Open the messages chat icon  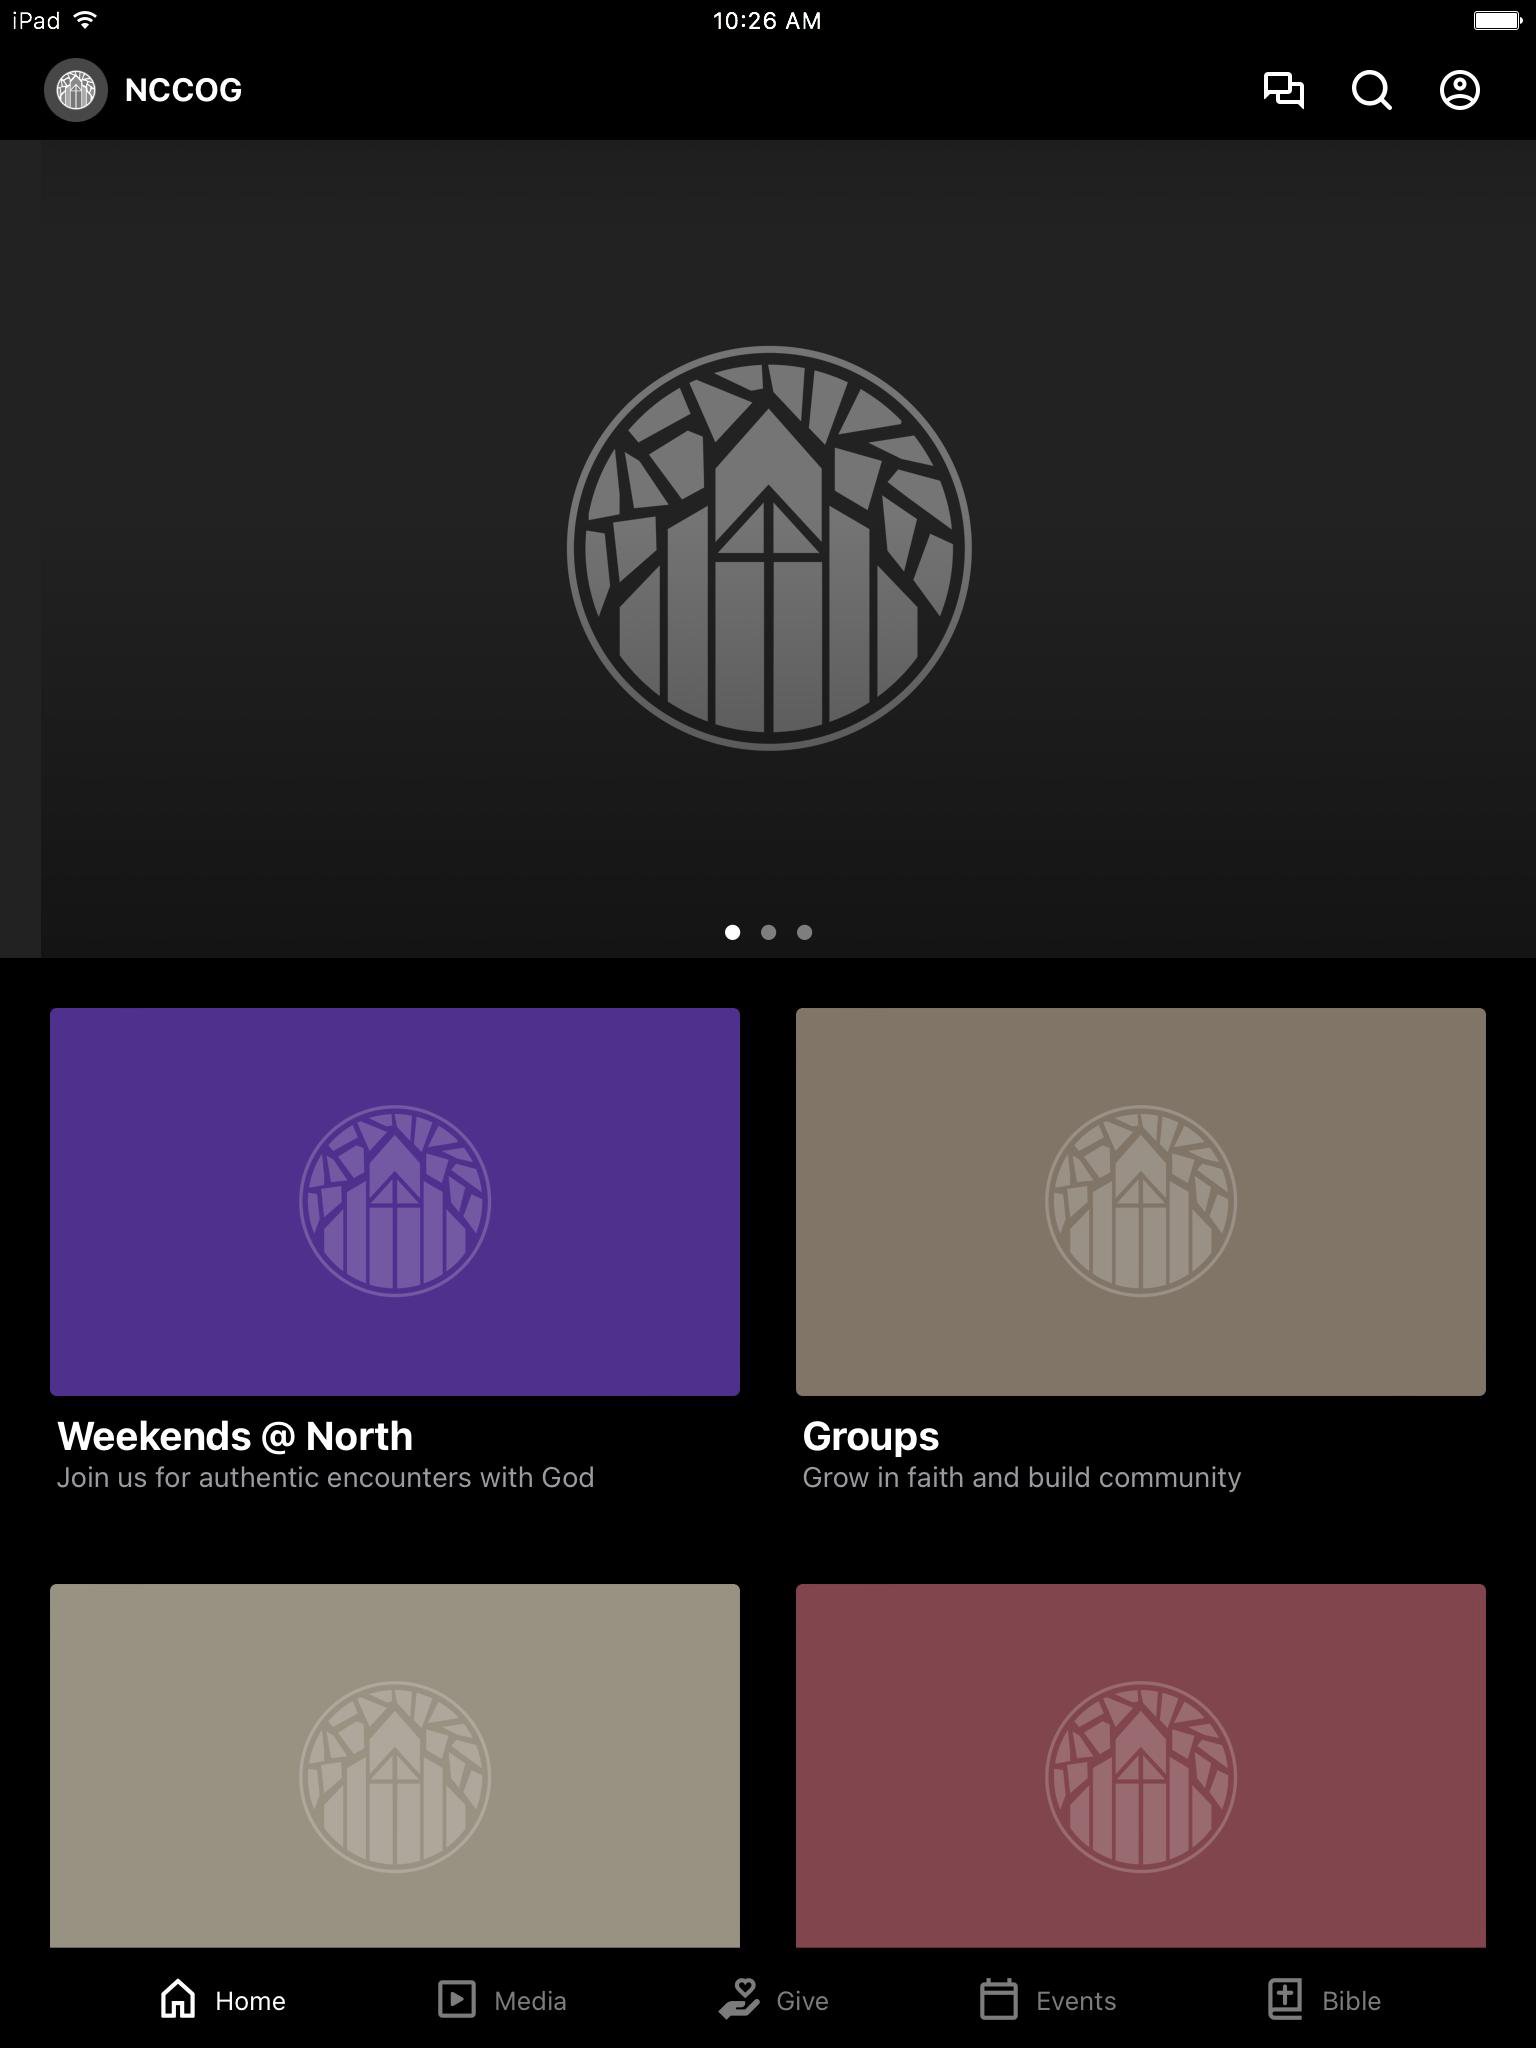coord(1283,90)
